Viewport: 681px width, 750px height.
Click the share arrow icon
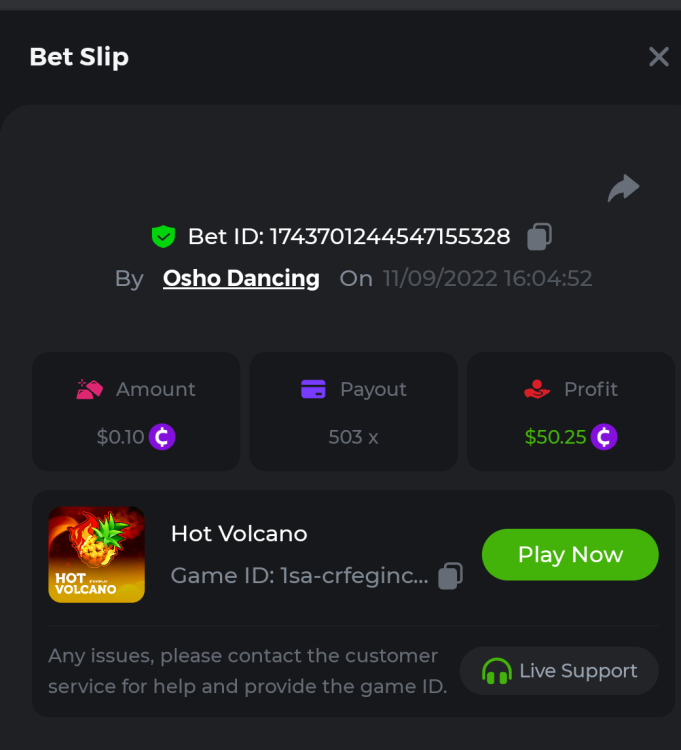click(623, 188)
